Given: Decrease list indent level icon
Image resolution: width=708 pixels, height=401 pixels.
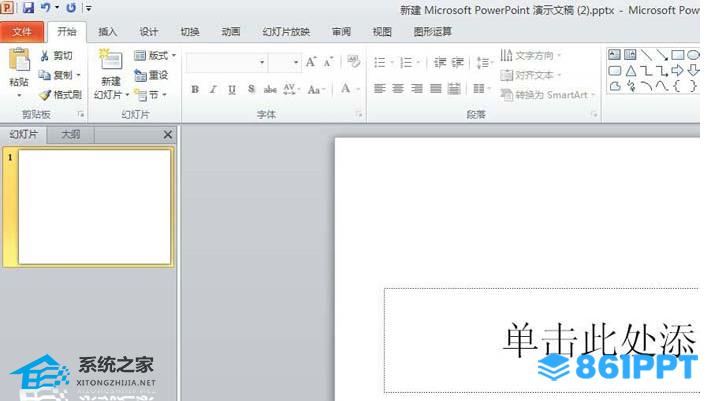Looking at the screenshot, I should 439,62.
